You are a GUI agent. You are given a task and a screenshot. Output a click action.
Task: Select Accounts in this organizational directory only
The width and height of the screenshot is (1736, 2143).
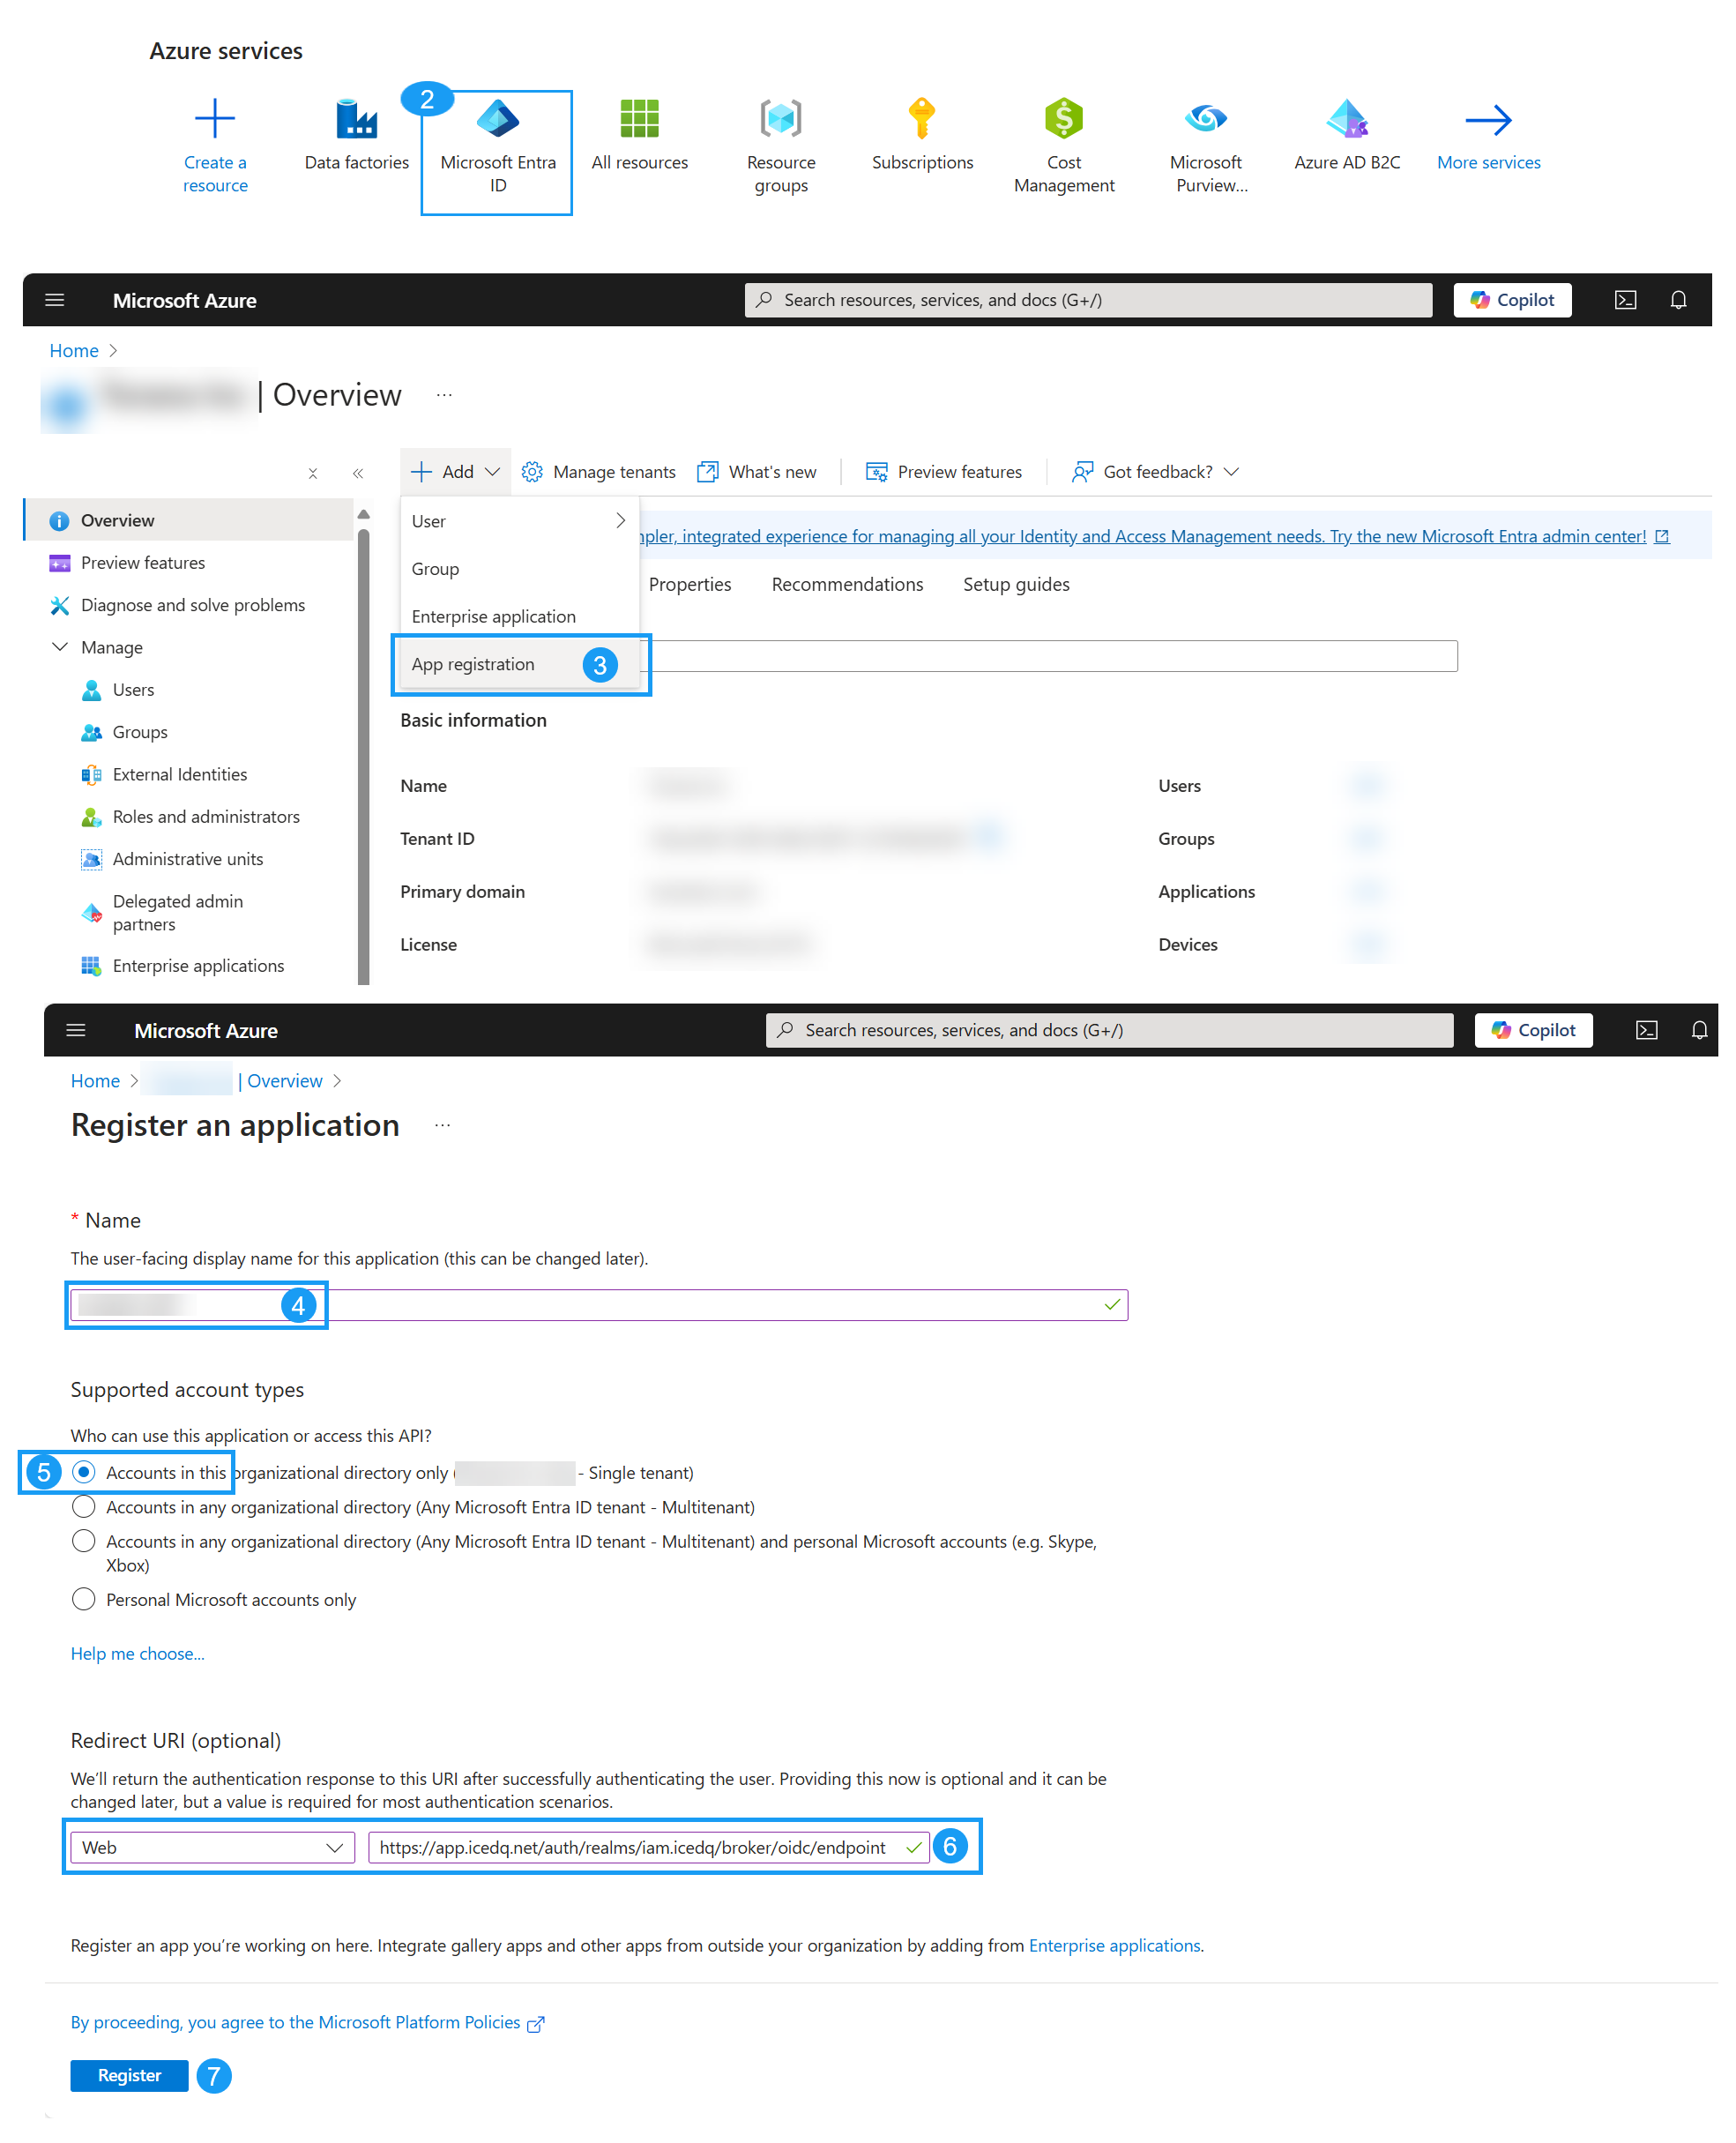84,1472
